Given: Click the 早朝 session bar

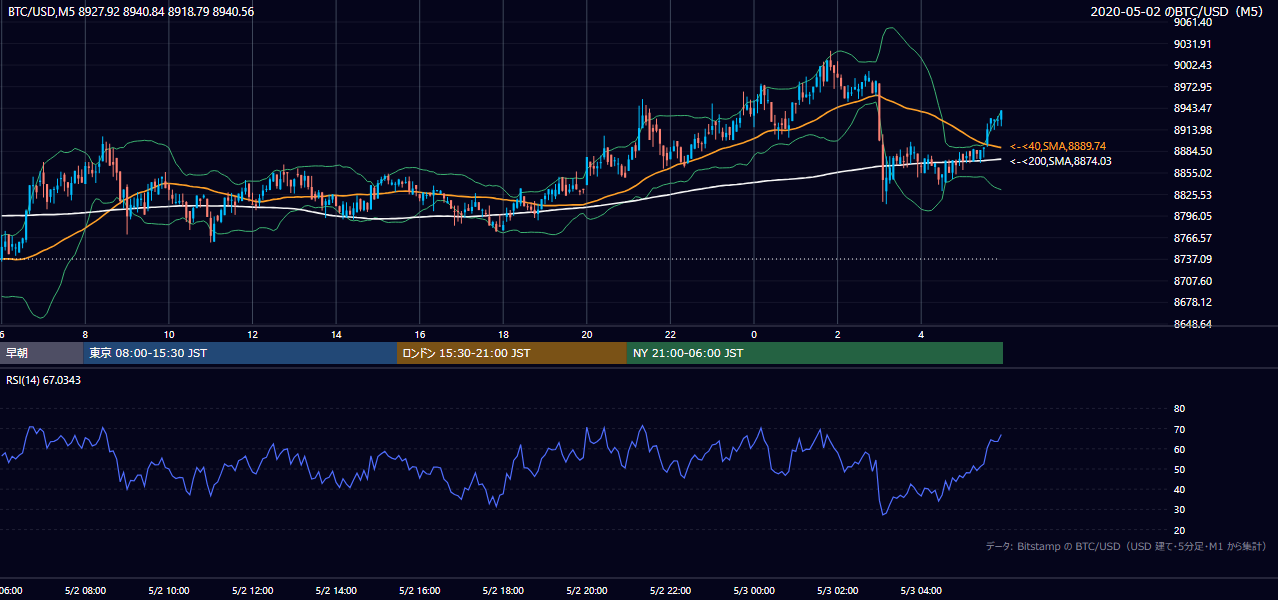Looking at the screenshot, I should coord(42,353).
